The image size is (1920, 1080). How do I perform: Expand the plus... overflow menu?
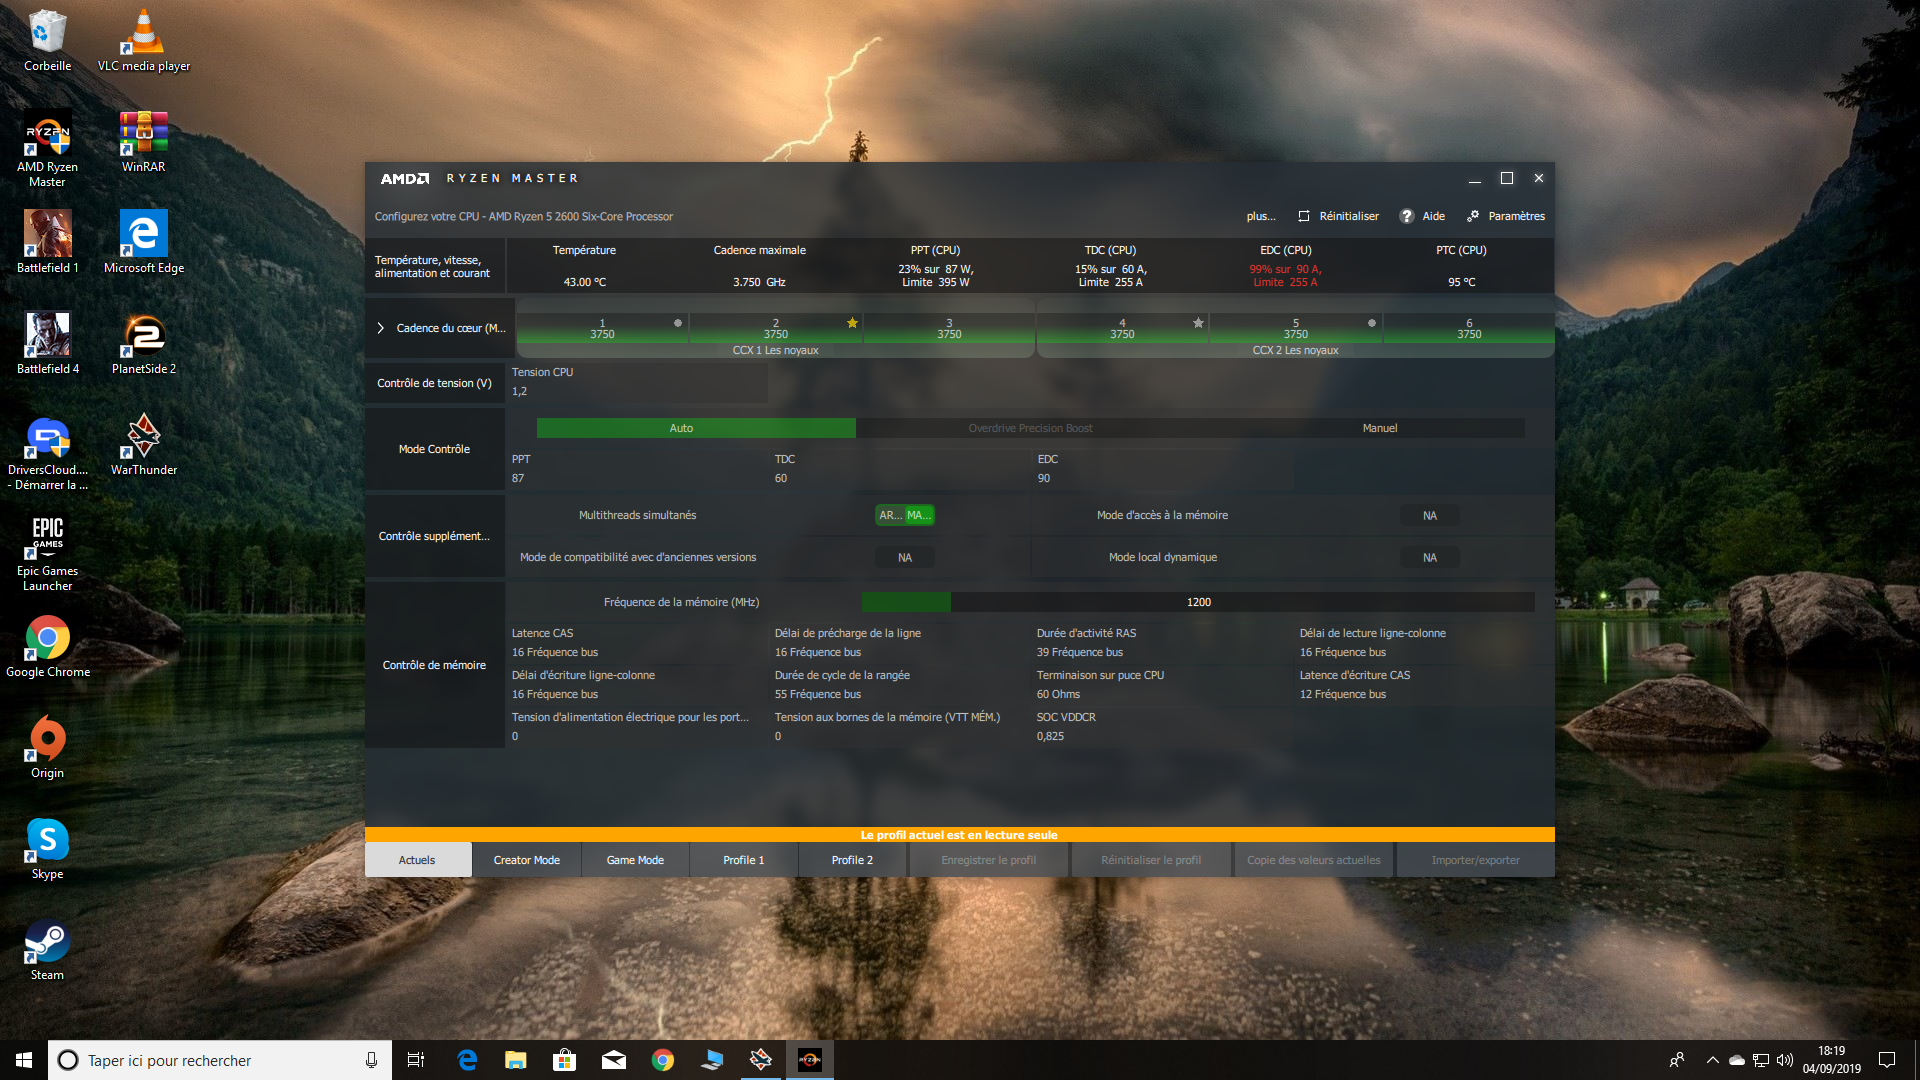click(1261, 216)
